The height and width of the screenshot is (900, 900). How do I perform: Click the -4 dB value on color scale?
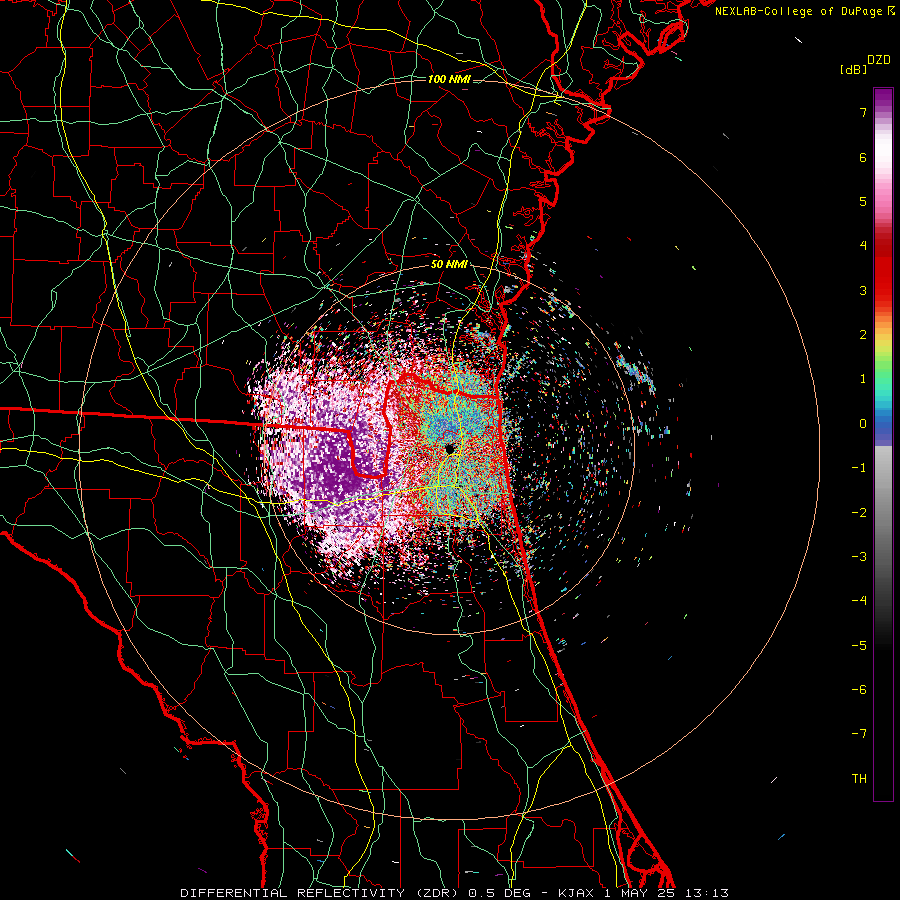[x=859, y=601]
